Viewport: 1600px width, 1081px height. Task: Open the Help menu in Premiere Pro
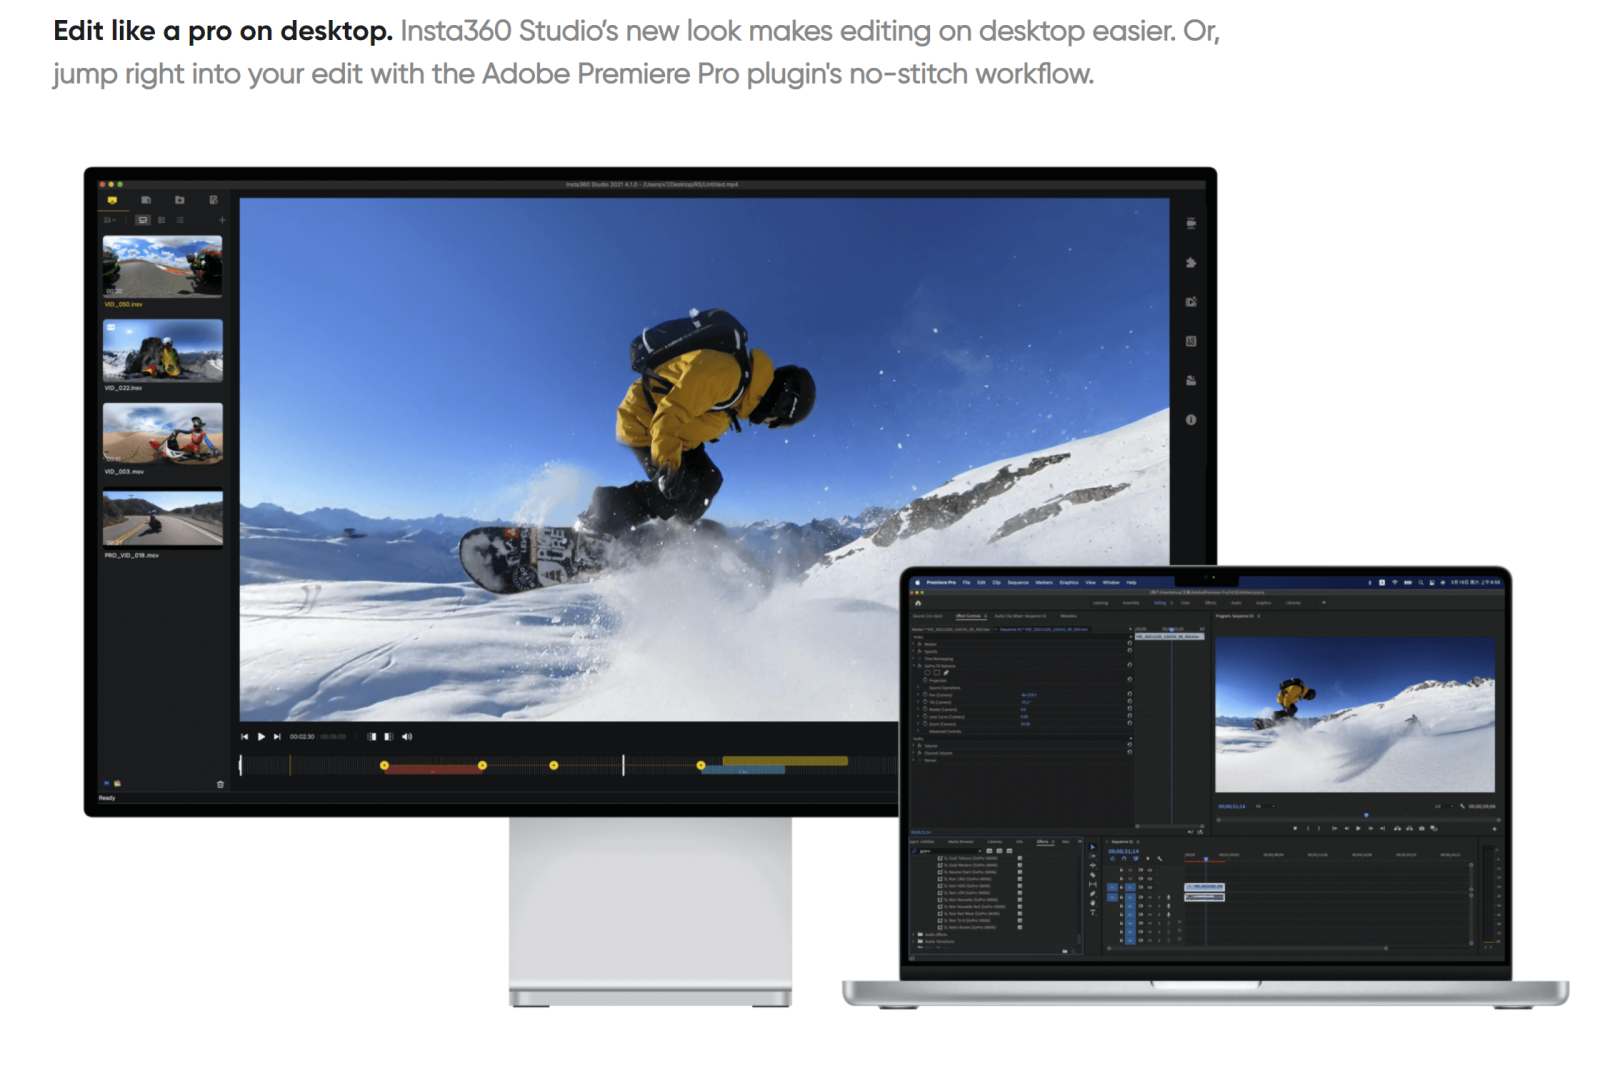click(1131, 583)
